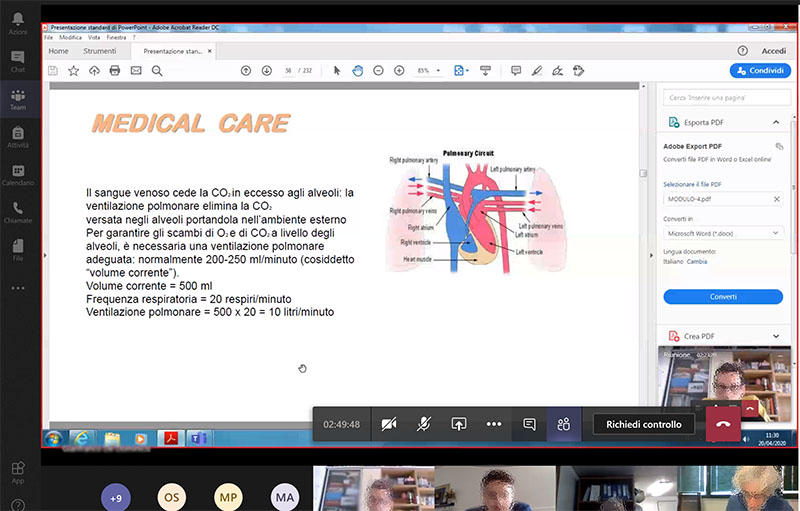Open Teams Azioni notifications bell
Viewport: 800px width, 511px height.
point(18,23)
